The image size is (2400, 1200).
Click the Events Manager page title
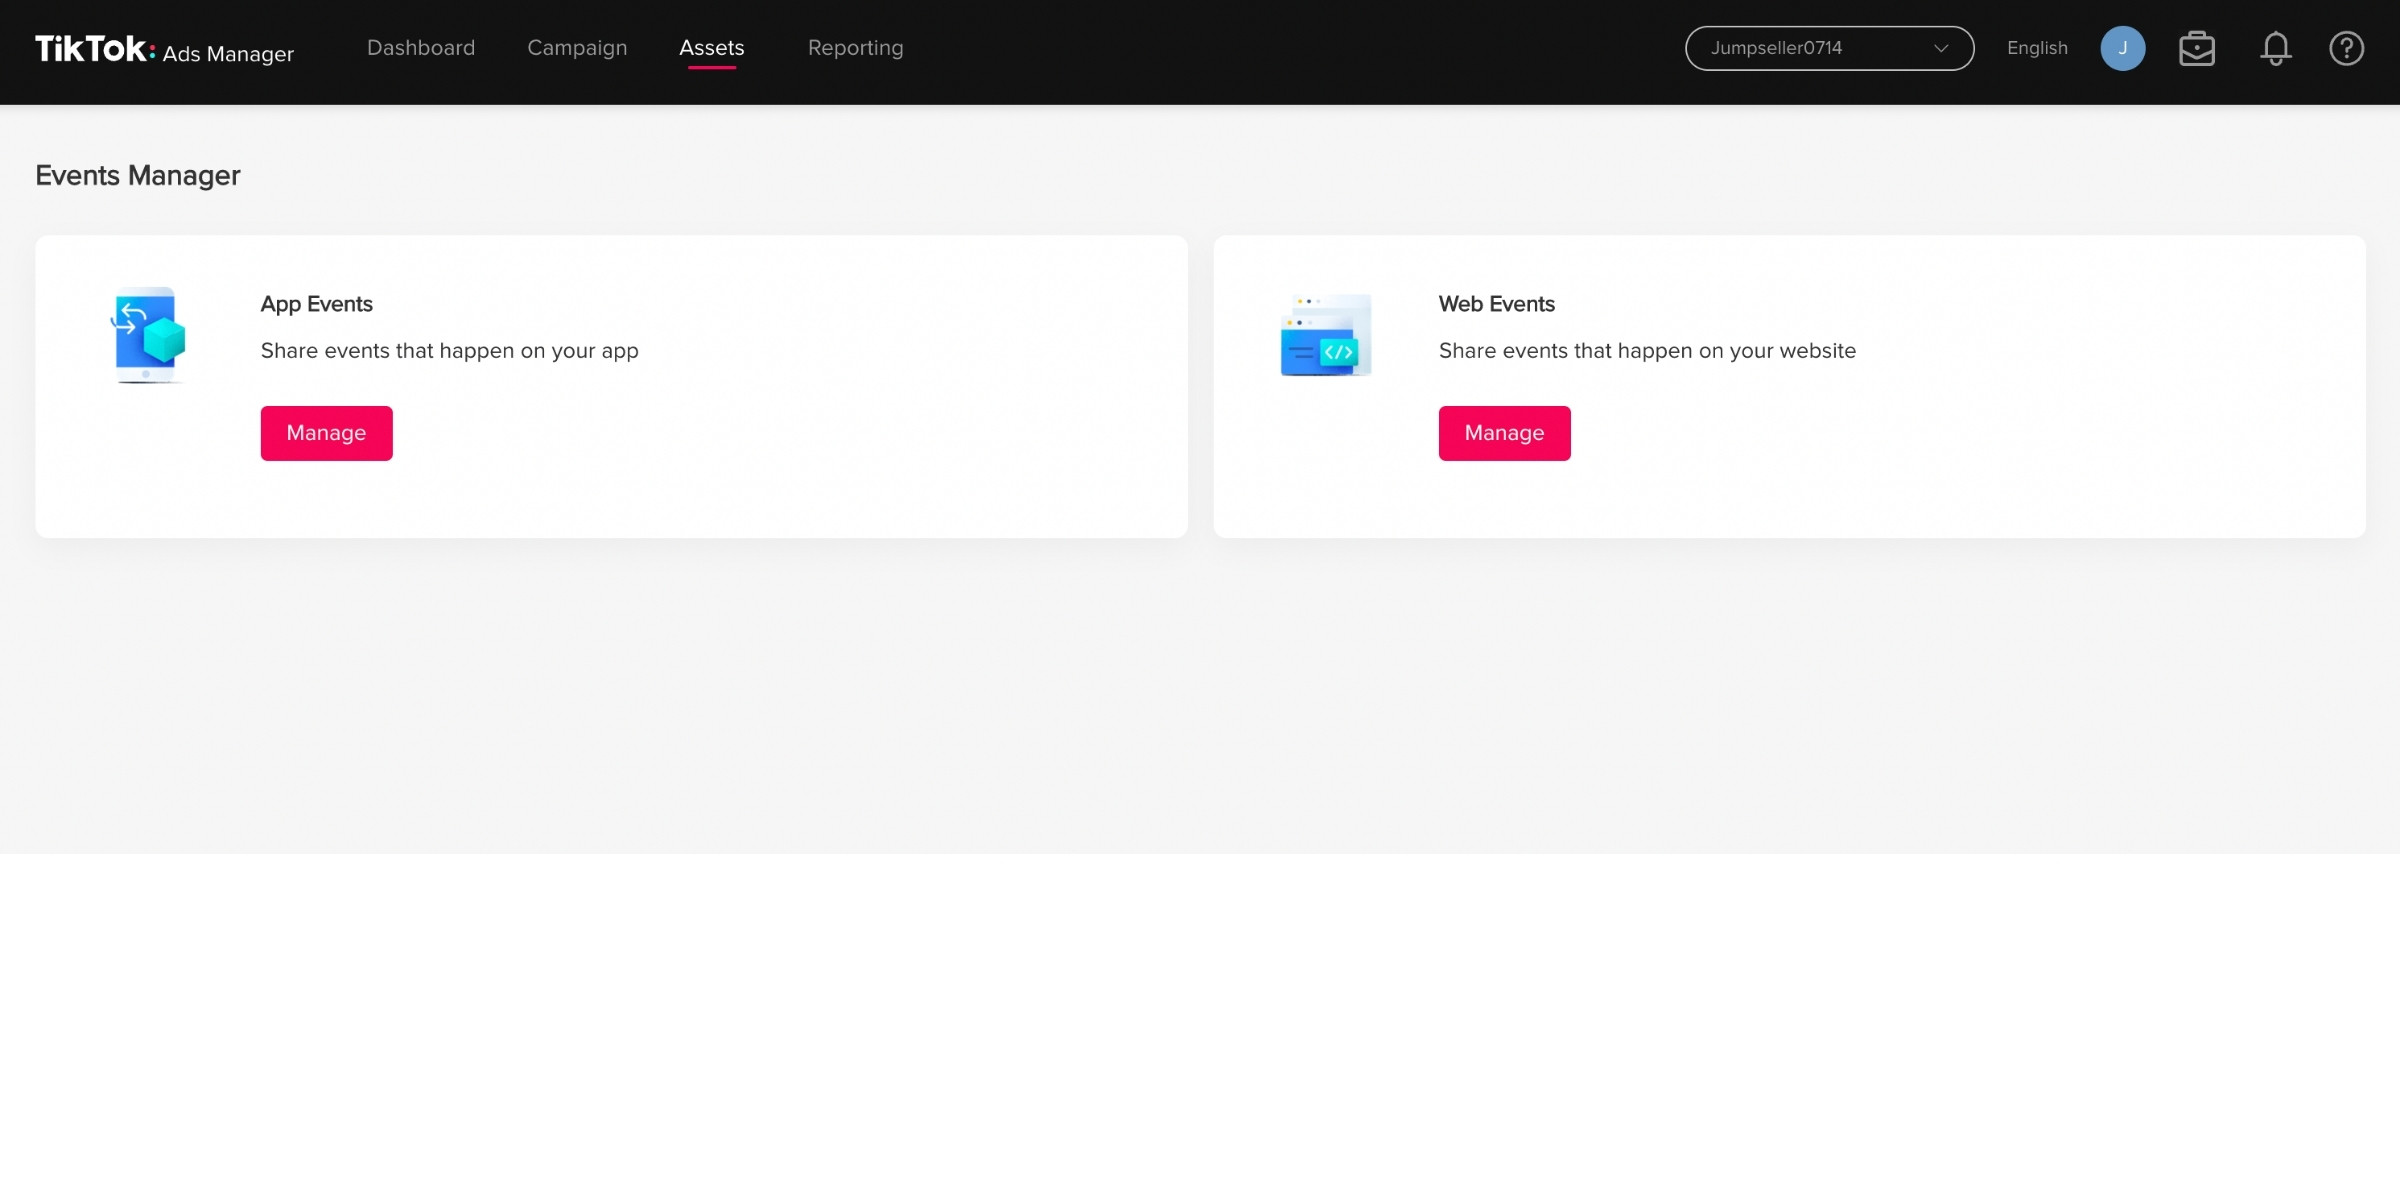click(138, 175)
